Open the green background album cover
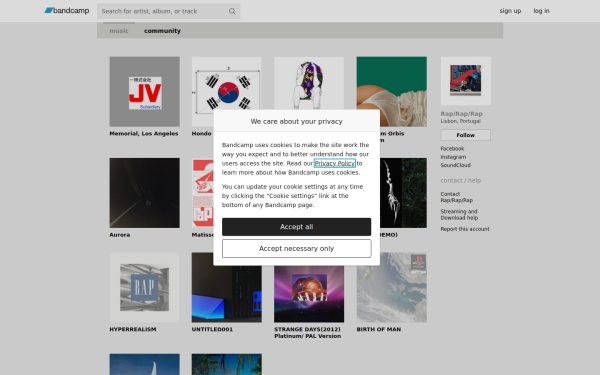 coord(392,91)
